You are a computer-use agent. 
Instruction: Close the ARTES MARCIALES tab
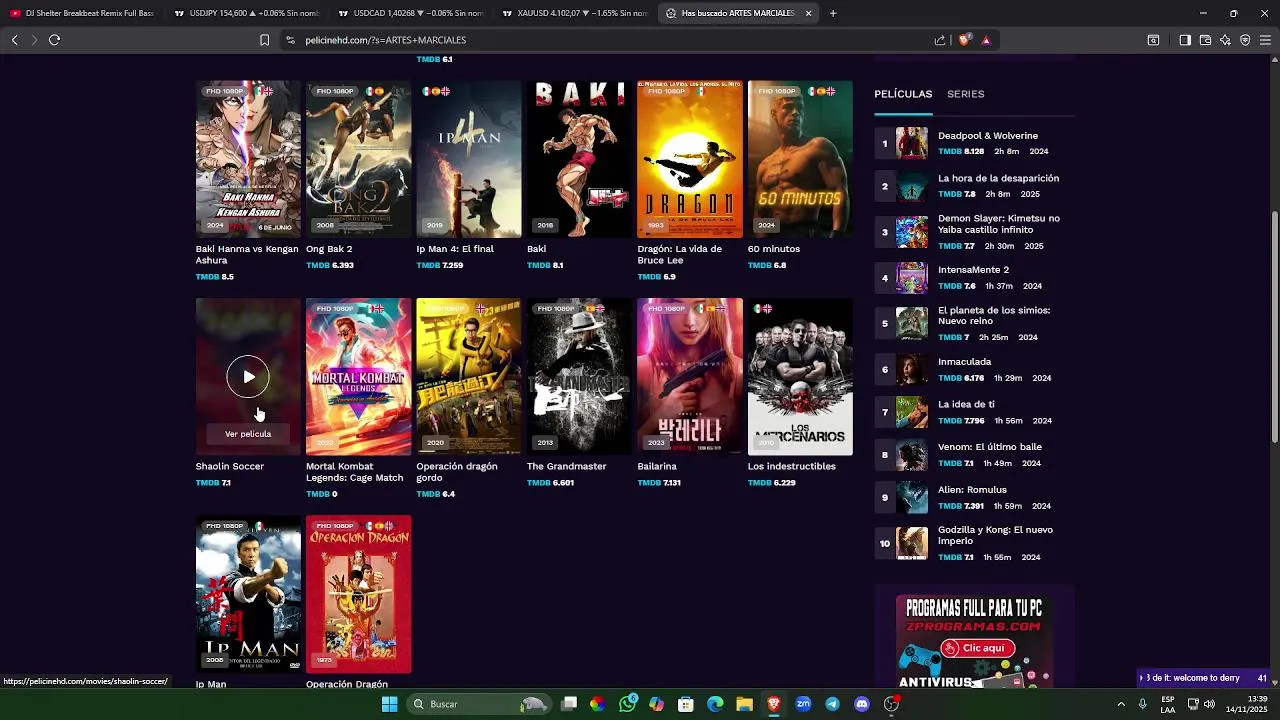[808, 13]
